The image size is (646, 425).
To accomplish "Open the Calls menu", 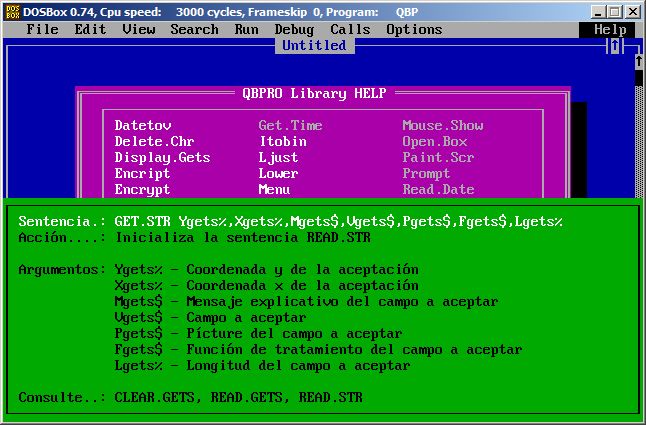I will [350, 30].
